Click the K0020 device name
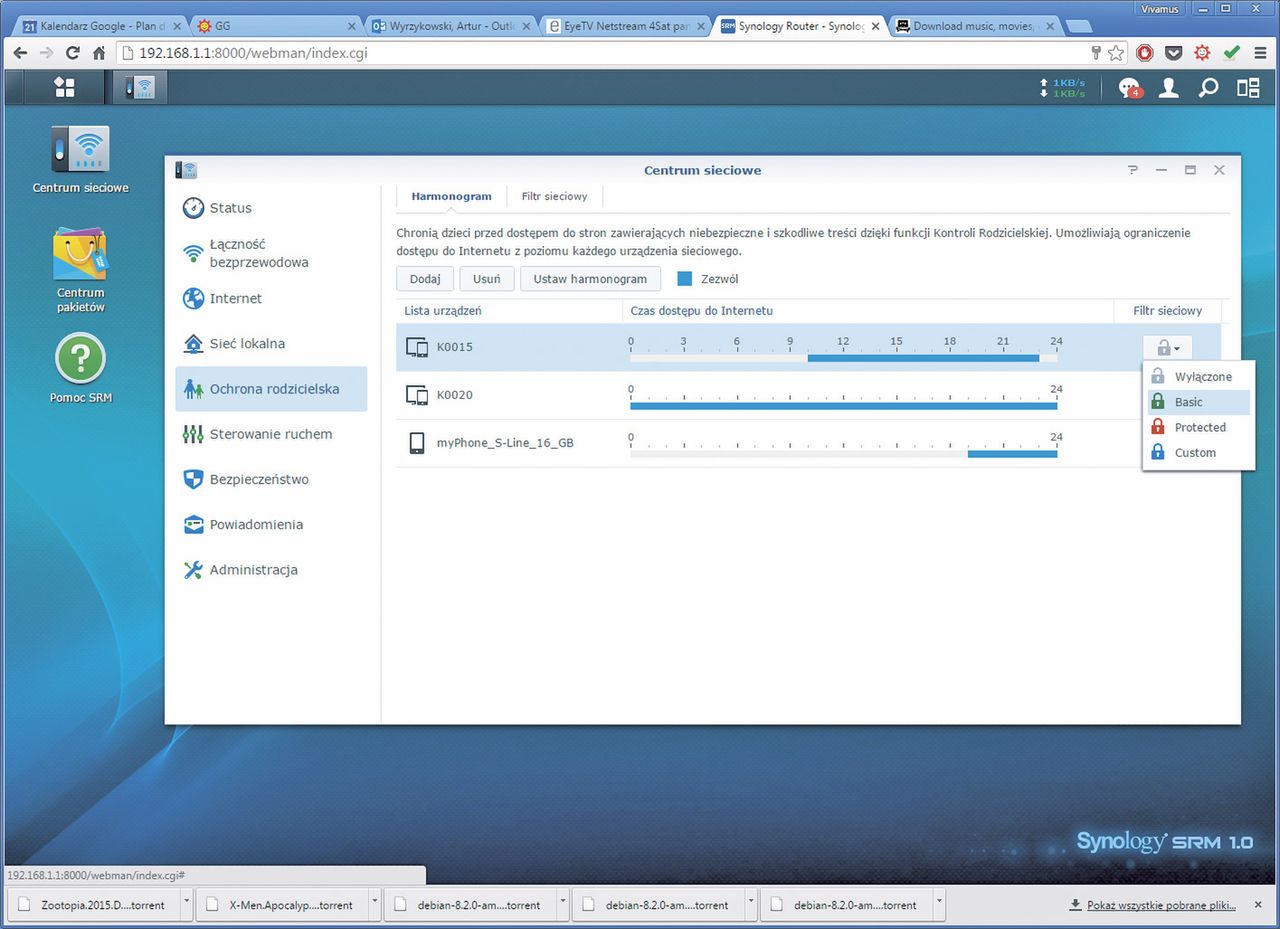1280x929 pixels. pyautogui.click(x=455, y=395)
